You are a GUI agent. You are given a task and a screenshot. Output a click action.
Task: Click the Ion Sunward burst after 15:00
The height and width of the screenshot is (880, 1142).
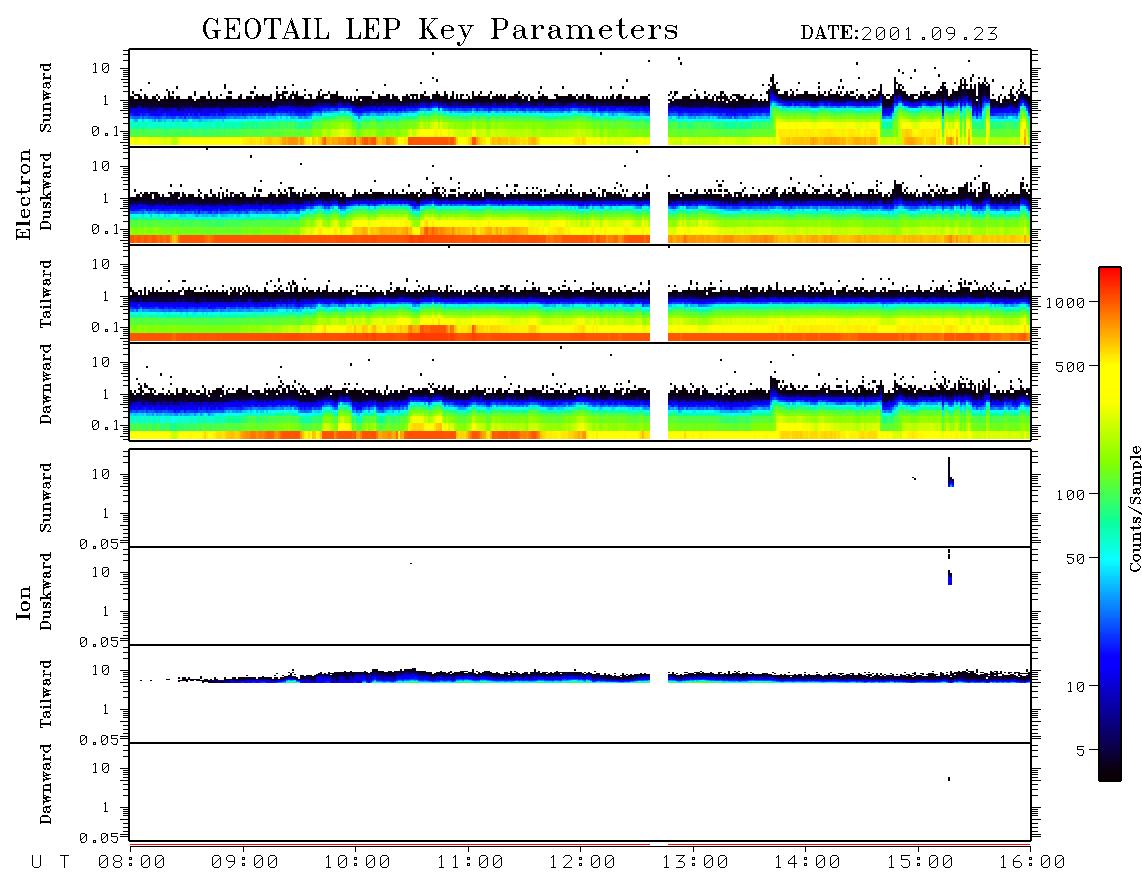950,472
